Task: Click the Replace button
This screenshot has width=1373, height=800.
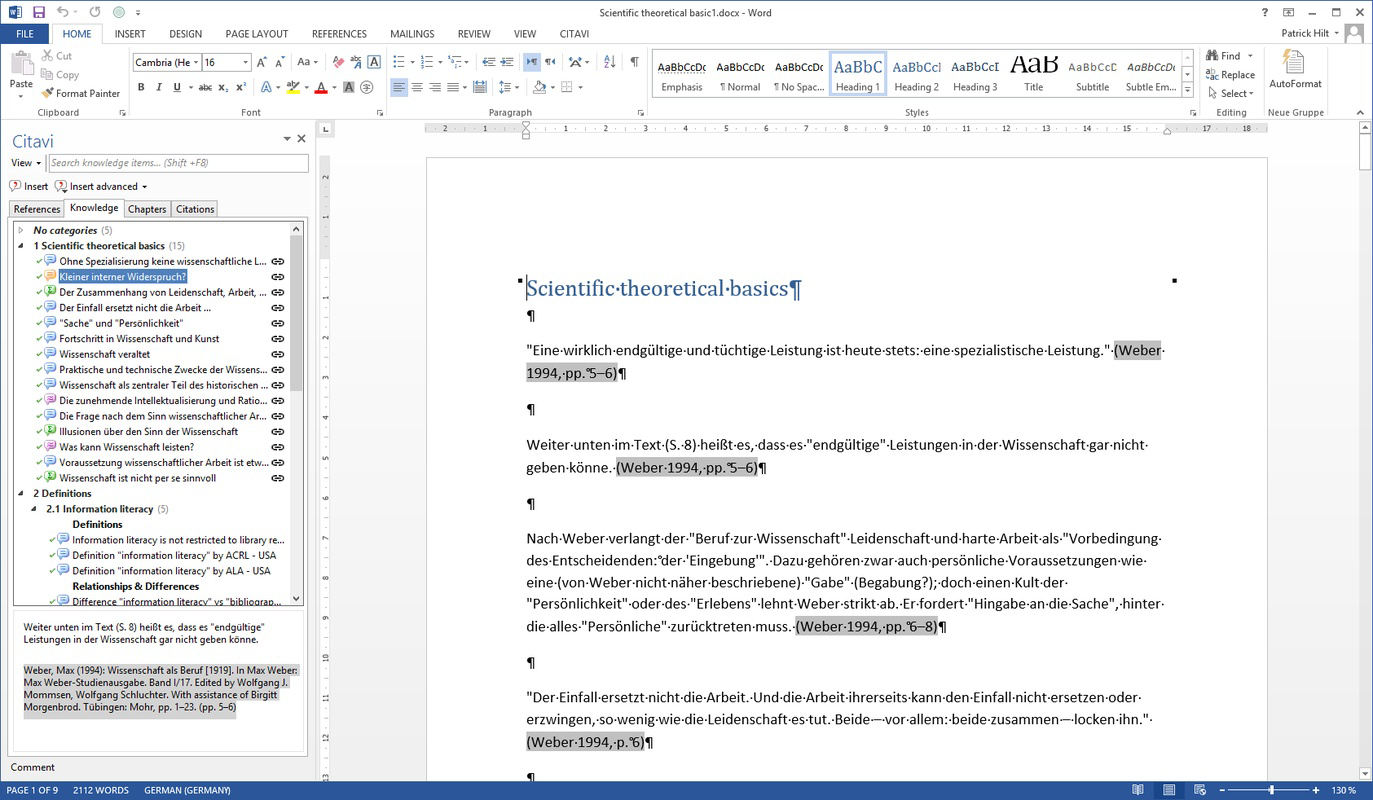Action: (x=1230, y=75)
